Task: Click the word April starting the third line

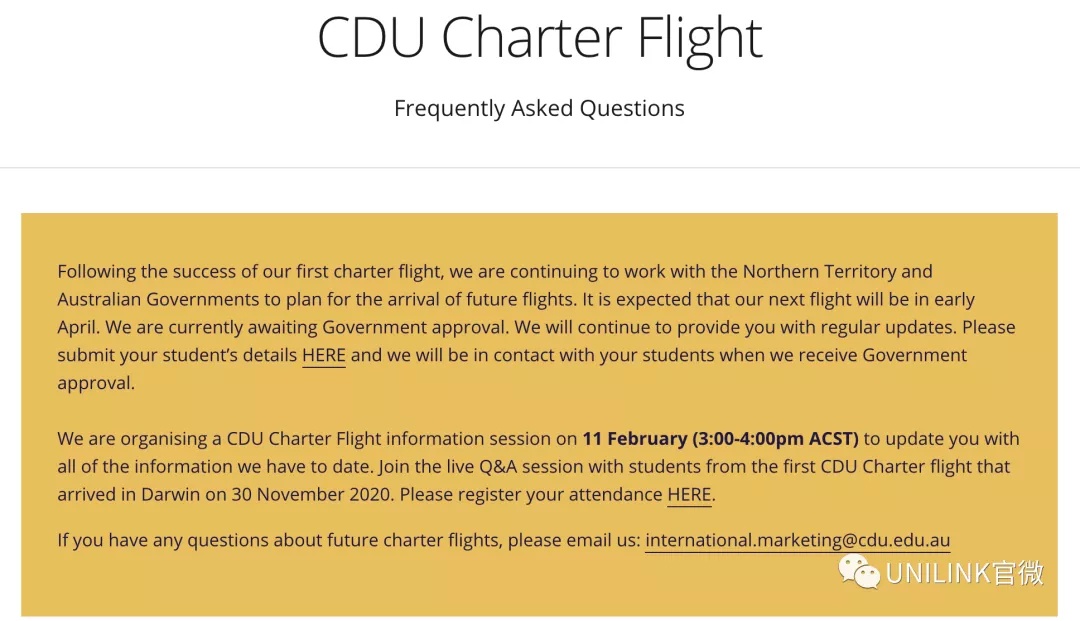Action: click(78, 328)
